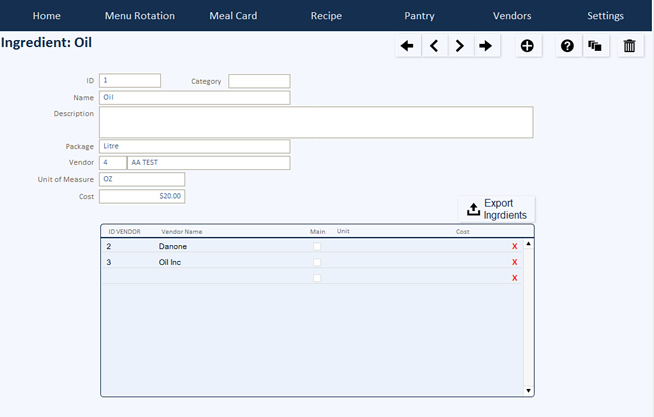
Task: Go to the Vendors page
Action: click(x=512, y=16)
